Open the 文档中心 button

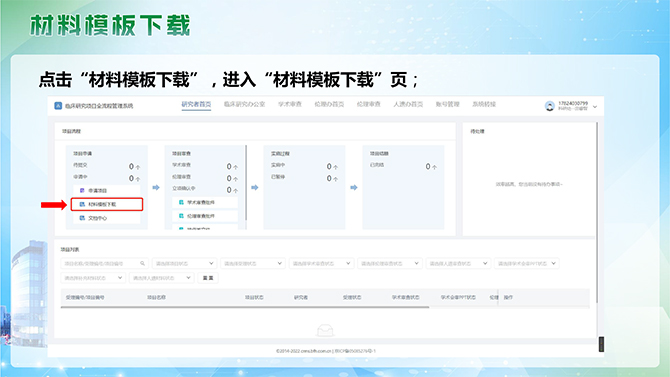(107, 218)
